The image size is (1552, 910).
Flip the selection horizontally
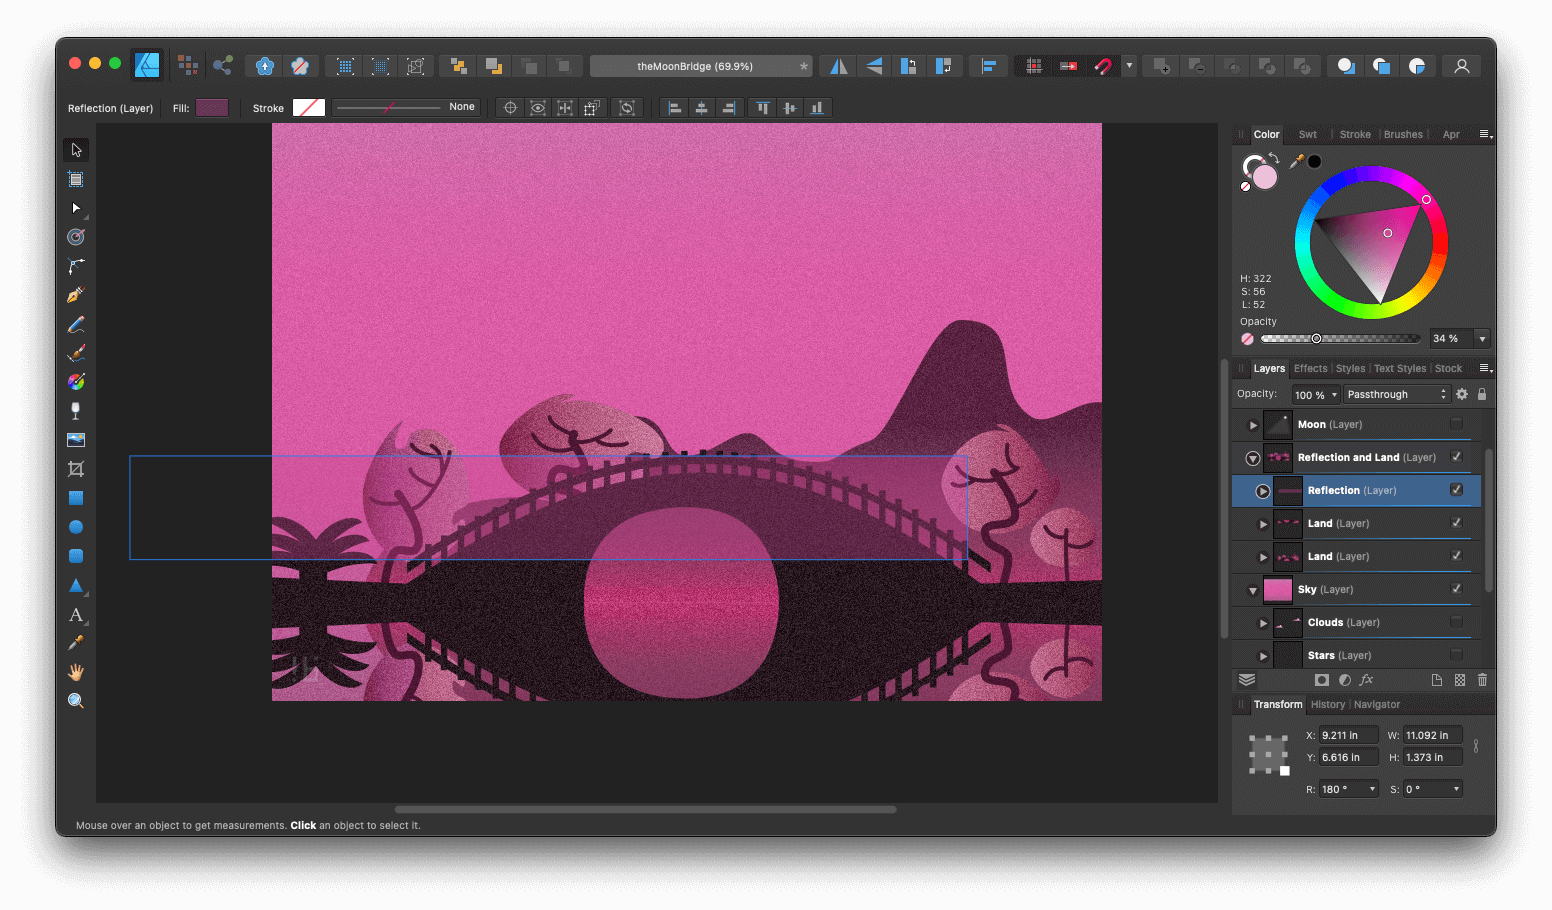[x=838, y=65]
